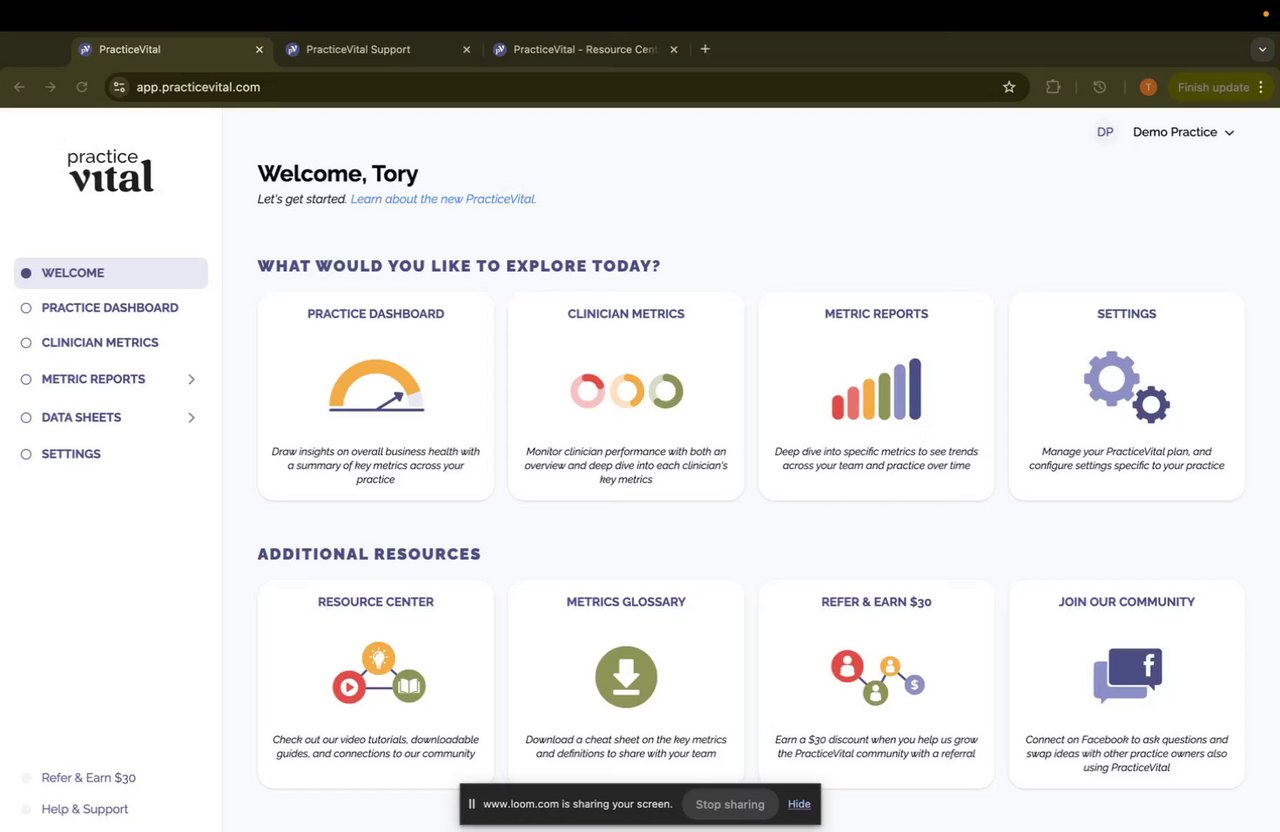1280x832 pixels.
Task: Click the PracticeVital logo in sidebar
Action: 110,171
